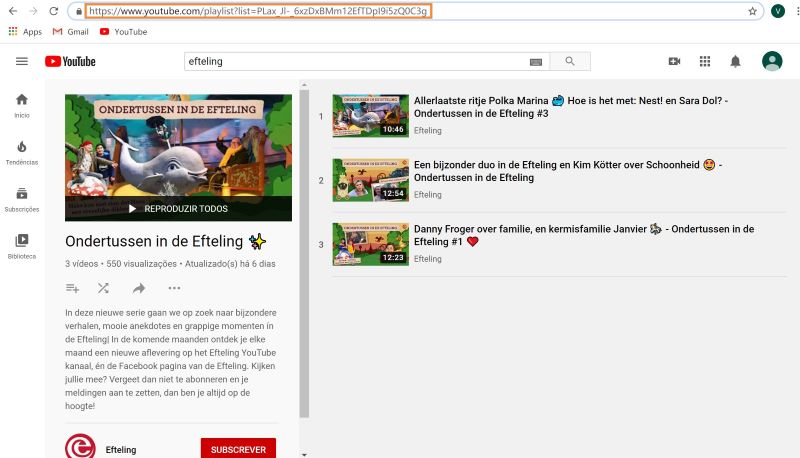Open notifications bell
Image resolution: width=800 pixels, height=458 pixels.
(735, 62)
